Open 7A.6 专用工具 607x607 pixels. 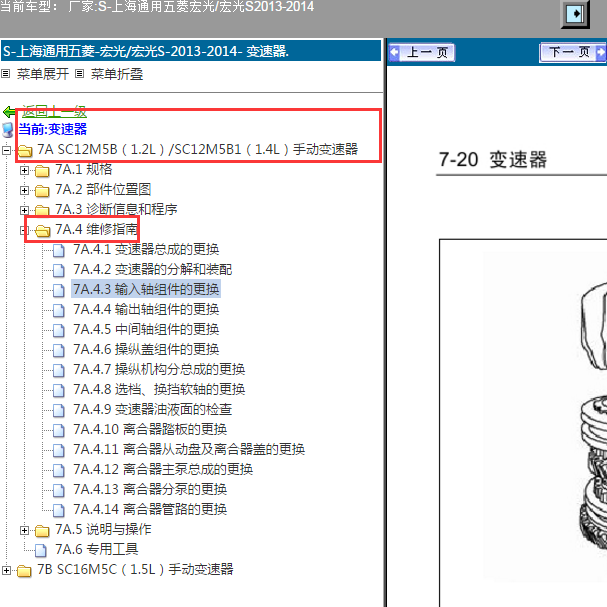point(96,549)
